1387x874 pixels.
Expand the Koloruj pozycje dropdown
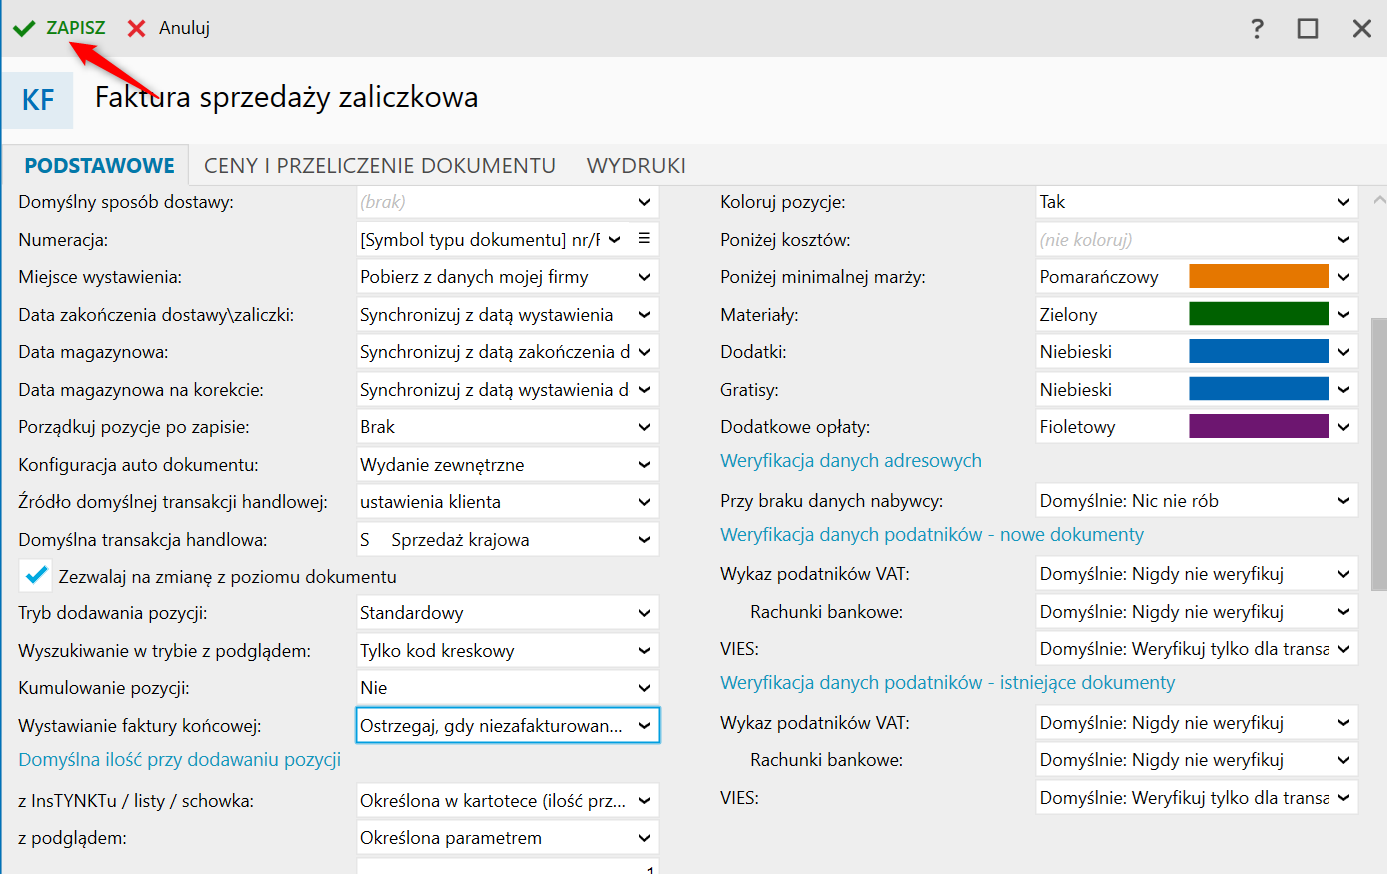(x=1343, y=202)
